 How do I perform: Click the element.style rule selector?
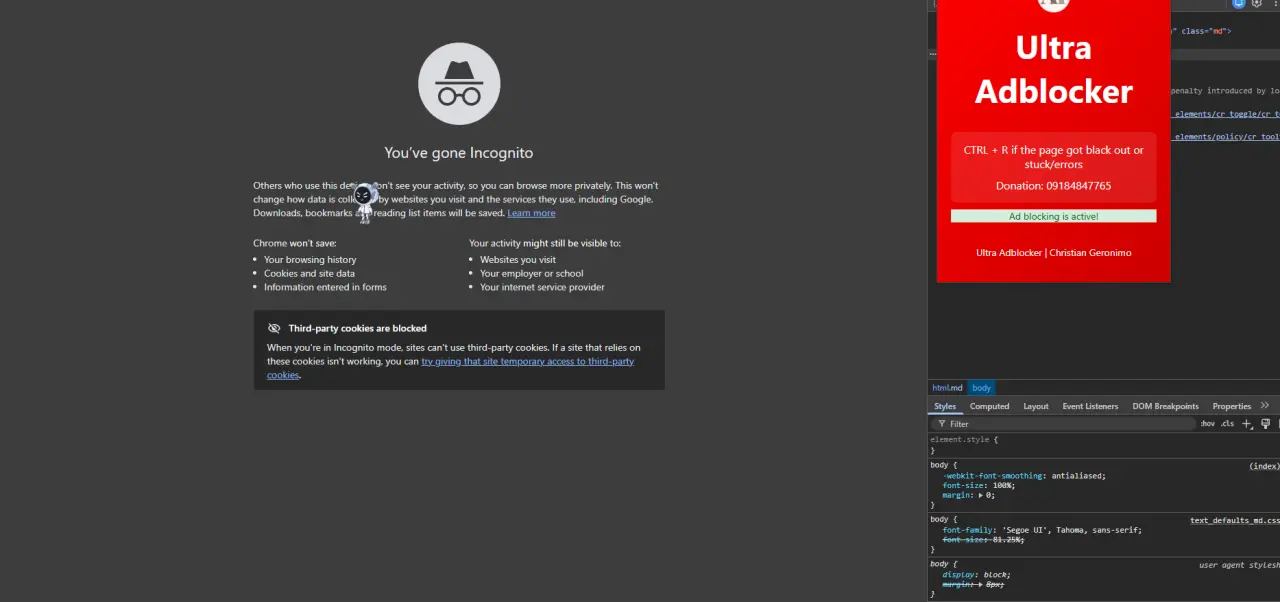(x=961, y=439)
